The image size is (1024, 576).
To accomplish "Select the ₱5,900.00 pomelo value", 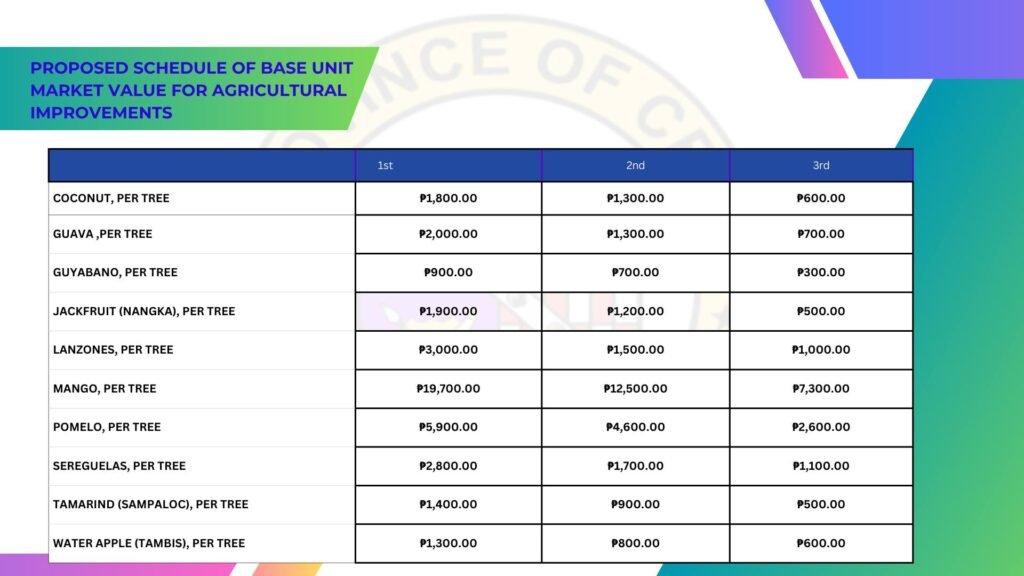I will [x=448, y=427].
